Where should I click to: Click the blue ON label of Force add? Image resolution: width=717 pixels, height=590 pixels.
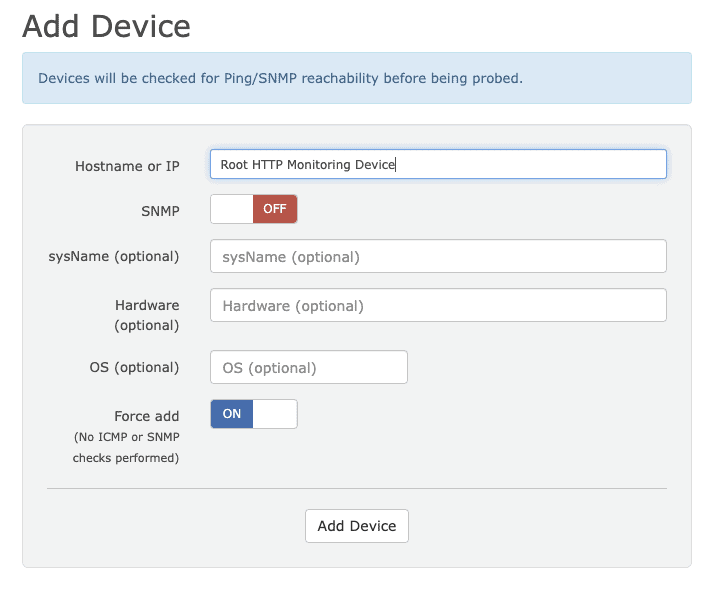click(232, 414)
